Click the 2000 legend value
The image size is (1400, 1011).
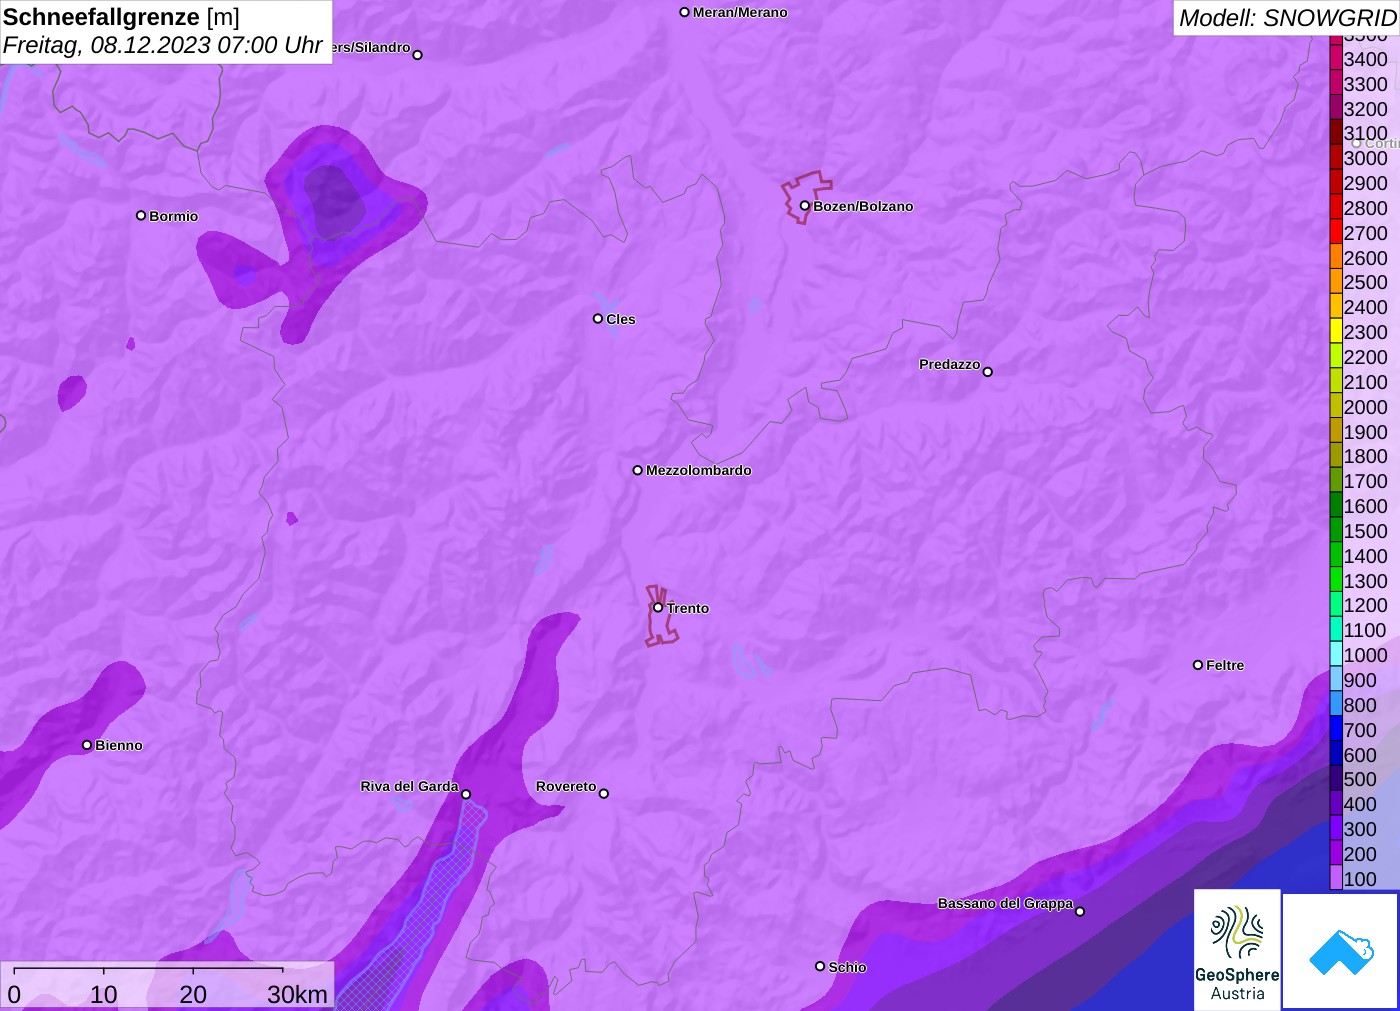(x=1365, y=407)
